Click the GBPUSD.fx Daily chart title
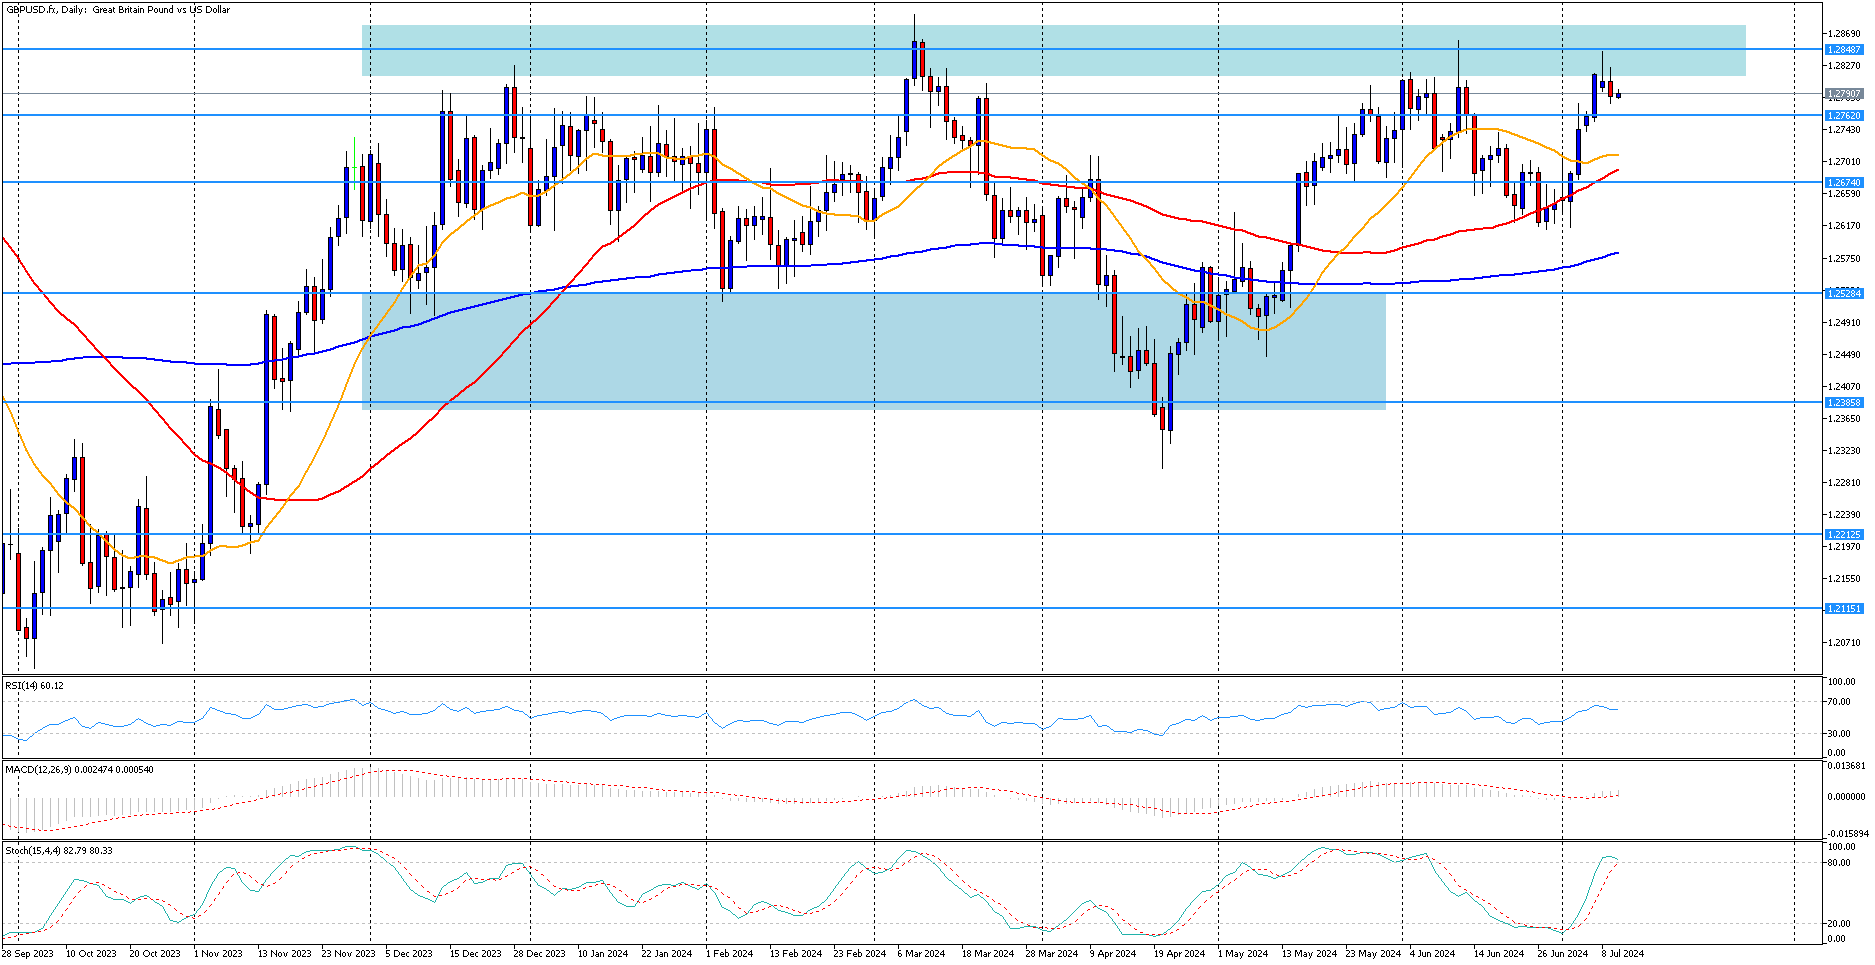Viewport: 1875px width, 965px height. [118, 10]
